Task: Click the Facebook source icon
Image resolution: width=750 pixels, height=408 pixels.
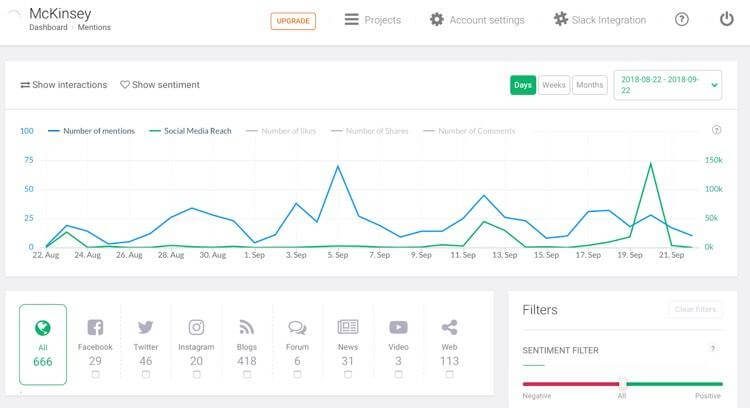Action: point(95,328)
